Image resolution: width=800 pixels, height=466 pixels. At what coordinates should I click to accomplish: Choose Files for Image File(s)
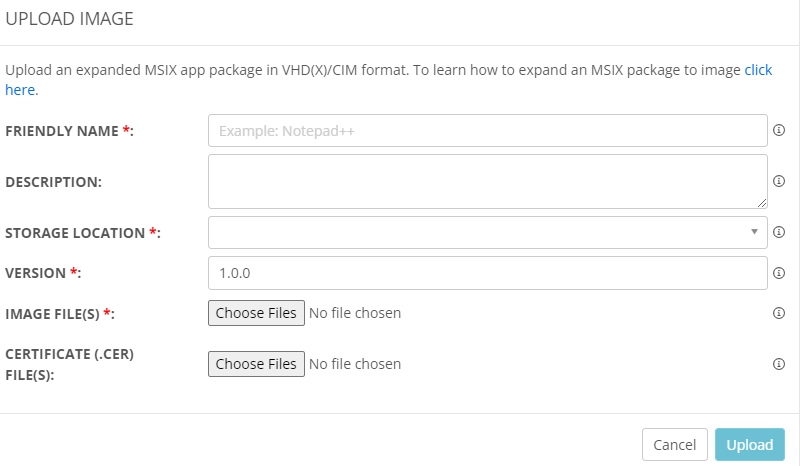point(256,313)
